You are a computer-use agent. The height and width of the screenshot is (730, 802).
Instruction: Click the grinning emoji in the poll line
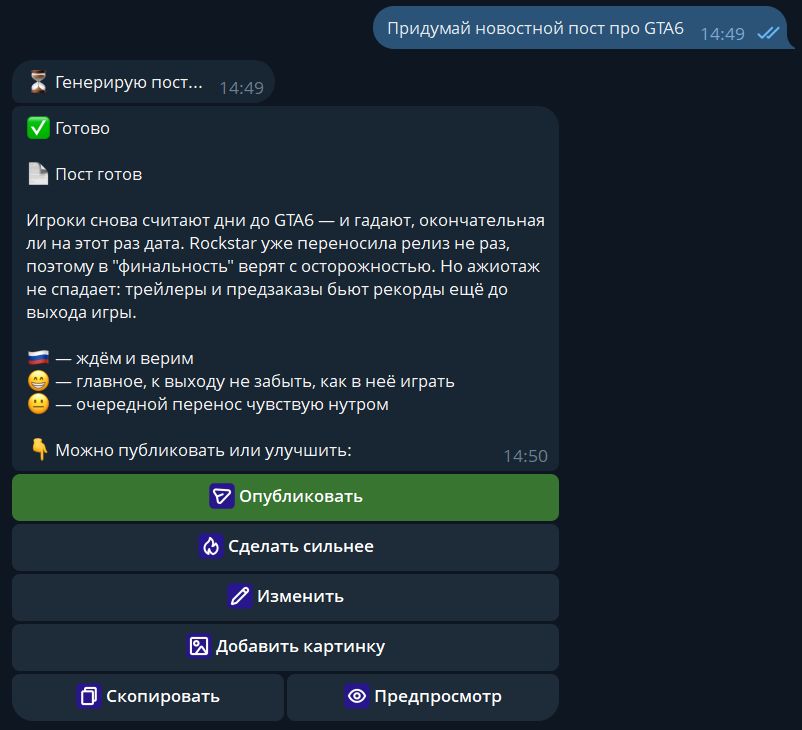pos(38,381)
